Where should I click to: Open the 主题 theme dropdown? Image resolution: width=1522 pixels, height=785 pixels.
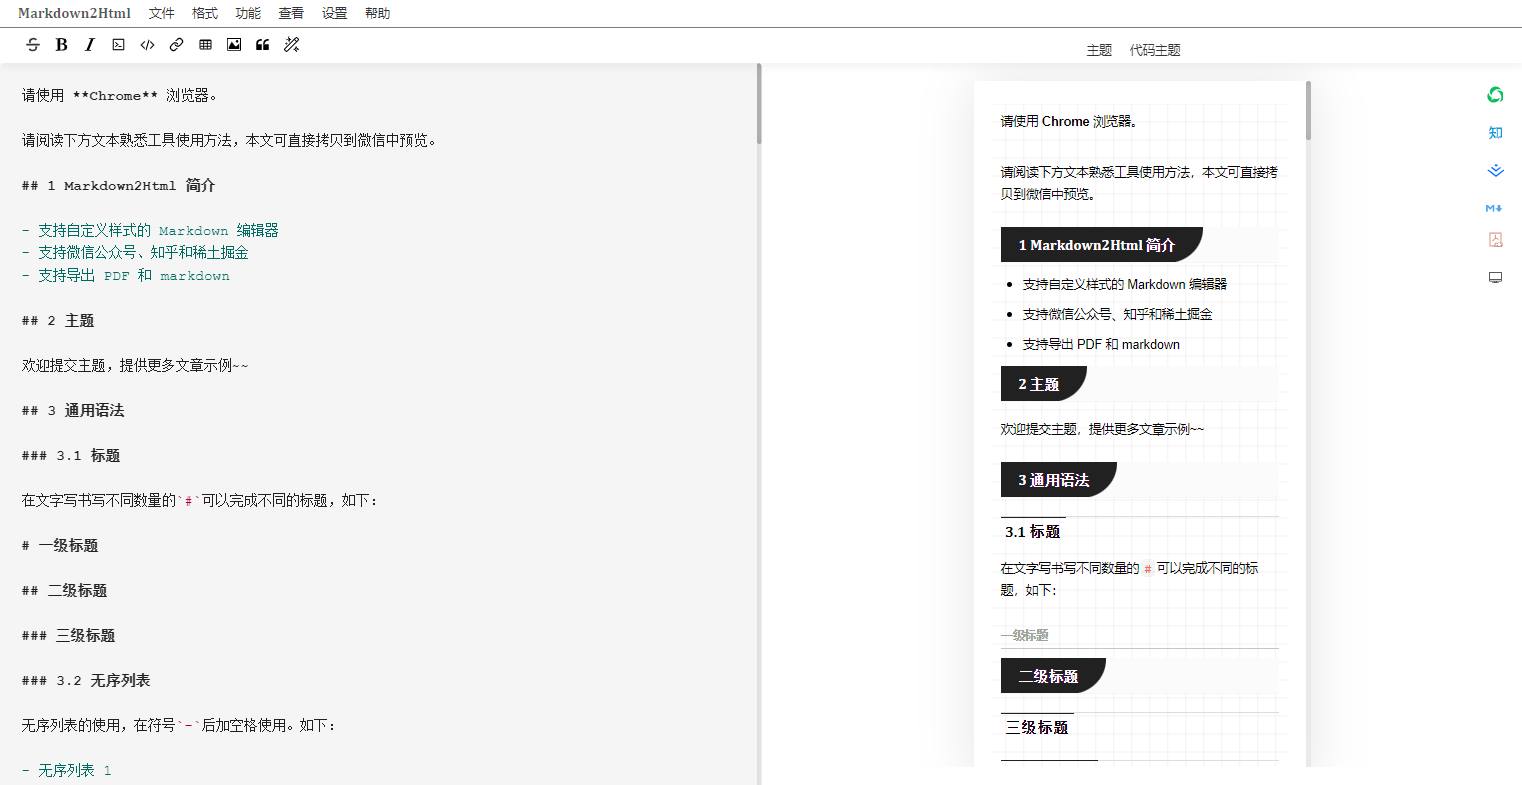[x=1099, y=50]
